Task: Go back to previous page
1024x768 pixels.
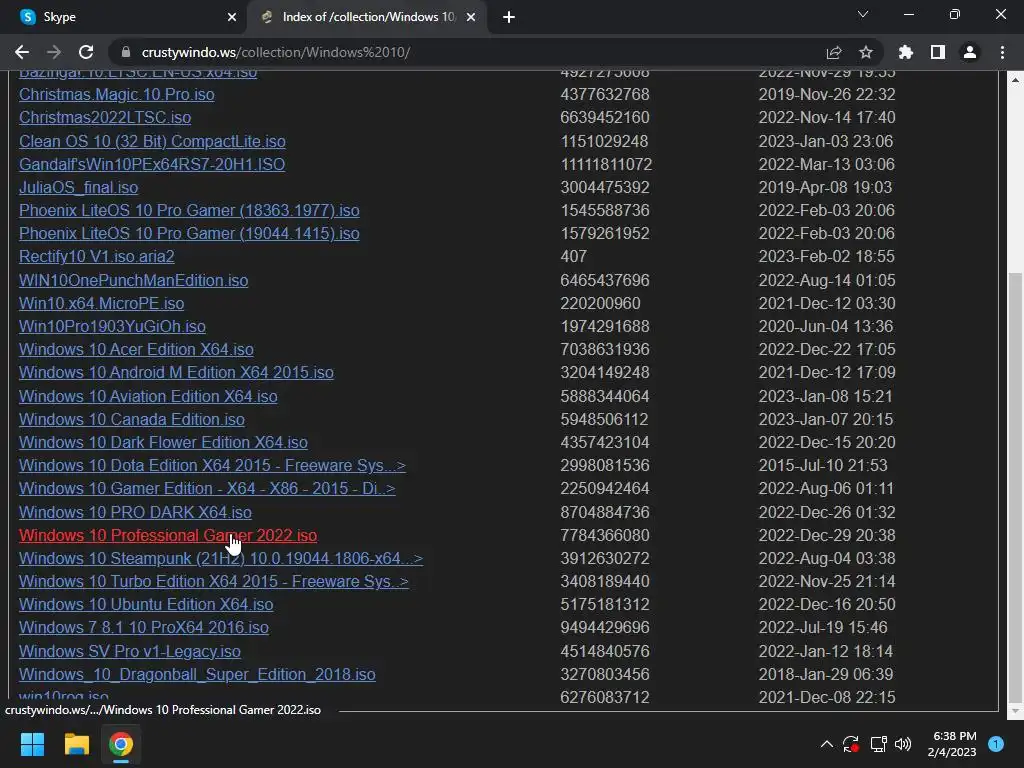Action: point(22,52)
